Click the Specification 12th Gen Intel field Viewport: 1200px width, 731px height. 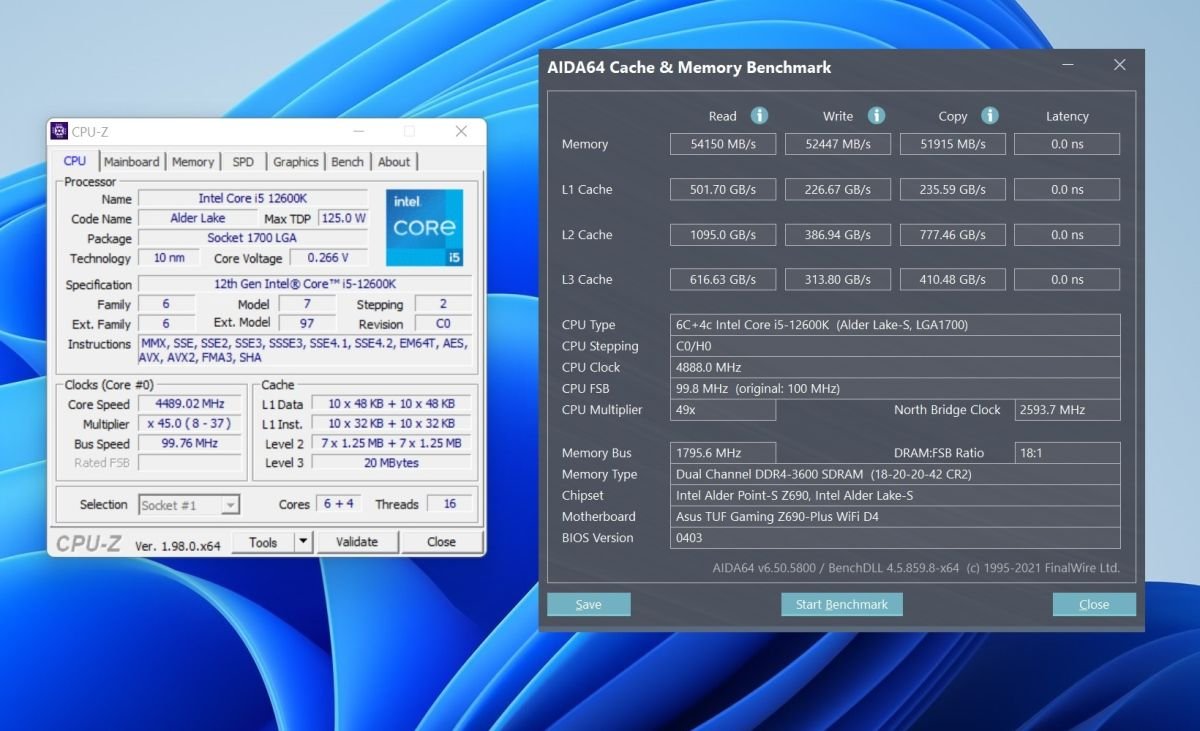[305, 284]
